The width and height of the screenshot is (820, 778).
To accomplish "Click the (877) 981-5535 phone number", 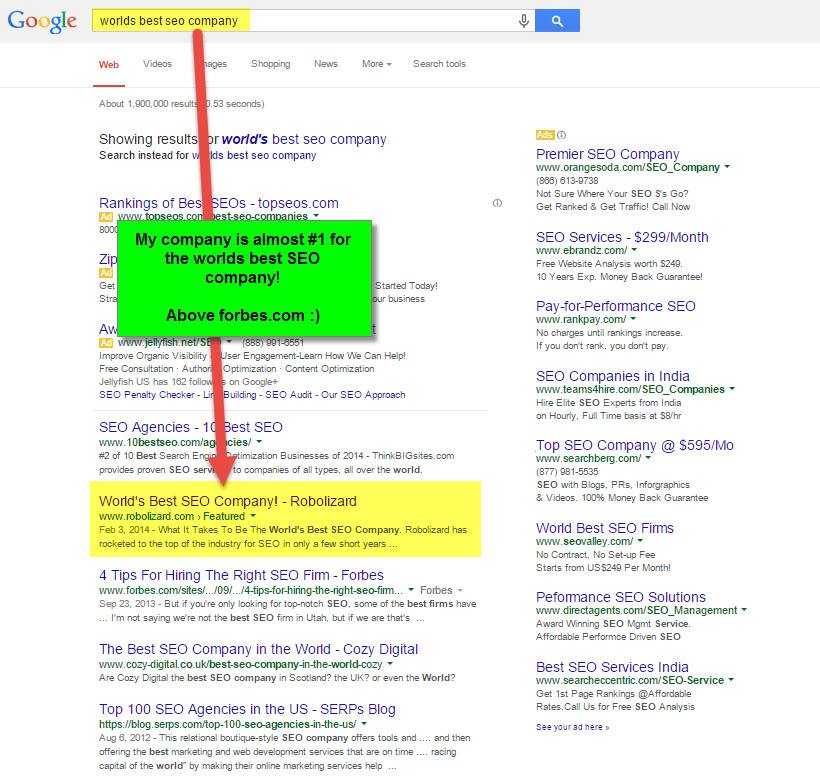I will pos(567,472).
